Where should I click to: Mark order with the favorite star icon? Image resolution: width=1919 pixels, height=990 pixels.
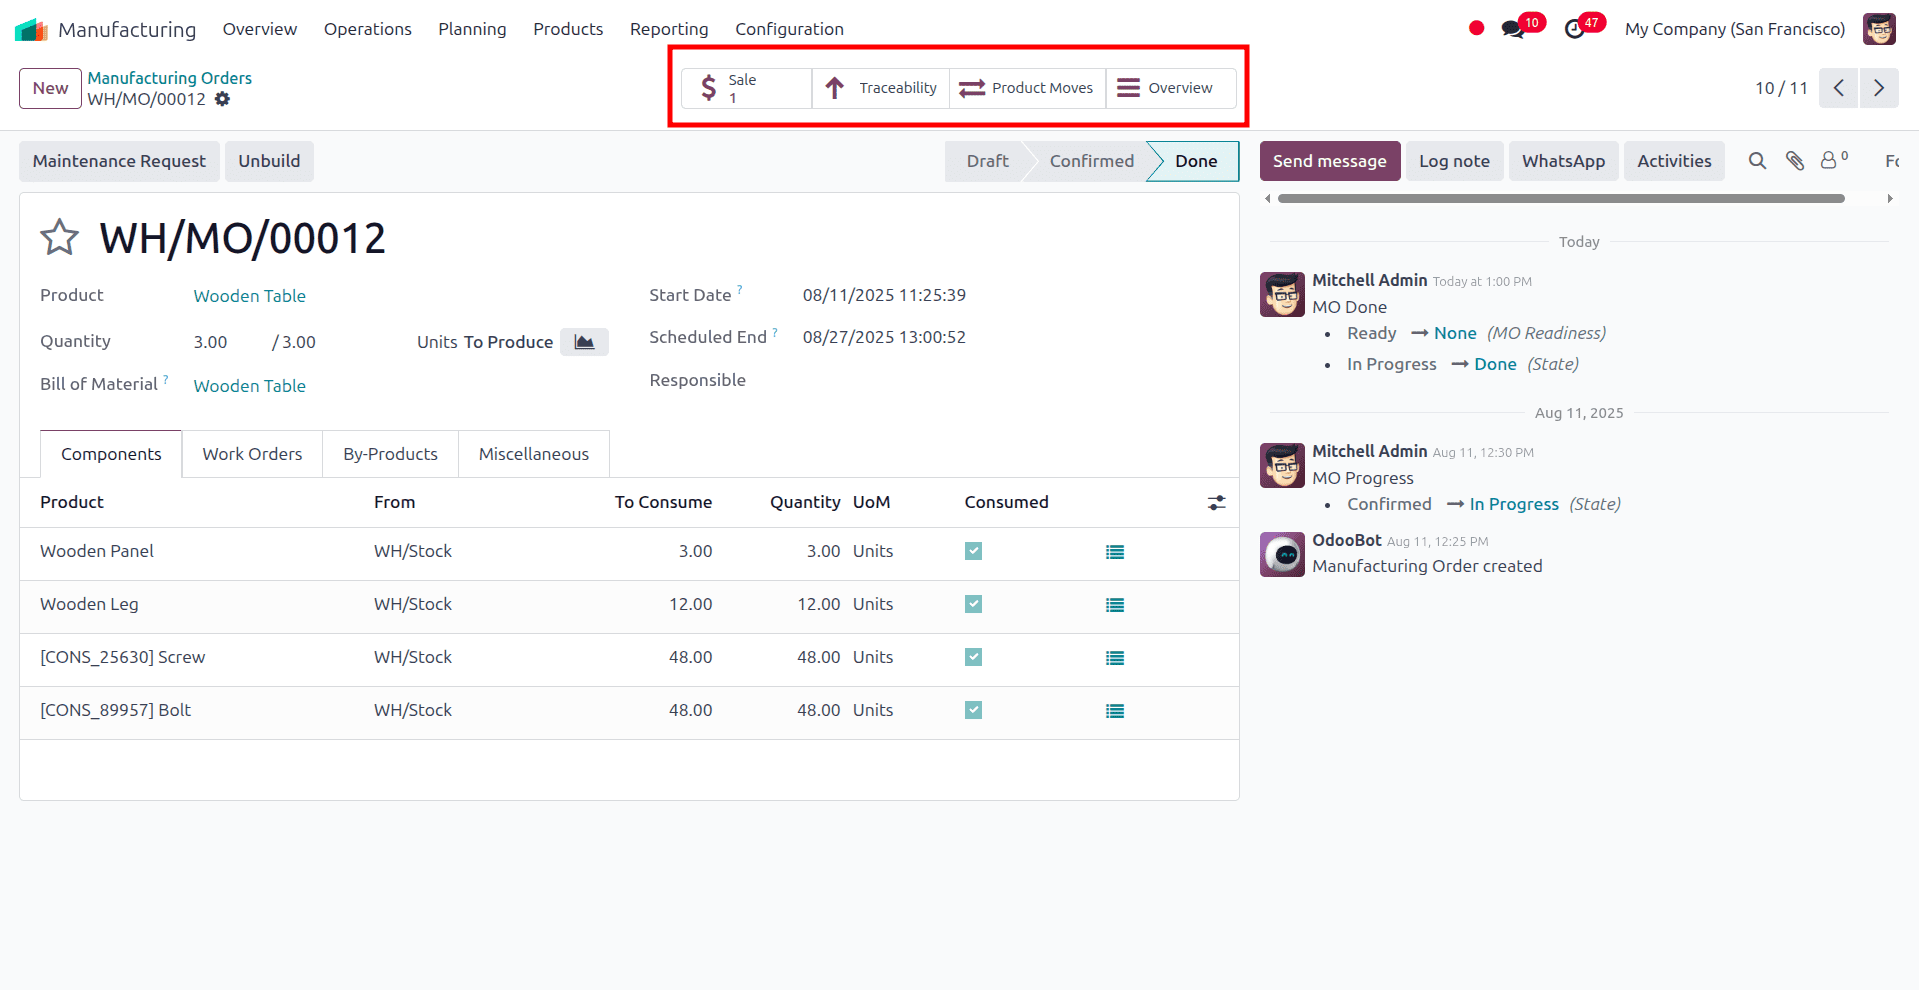59,238
